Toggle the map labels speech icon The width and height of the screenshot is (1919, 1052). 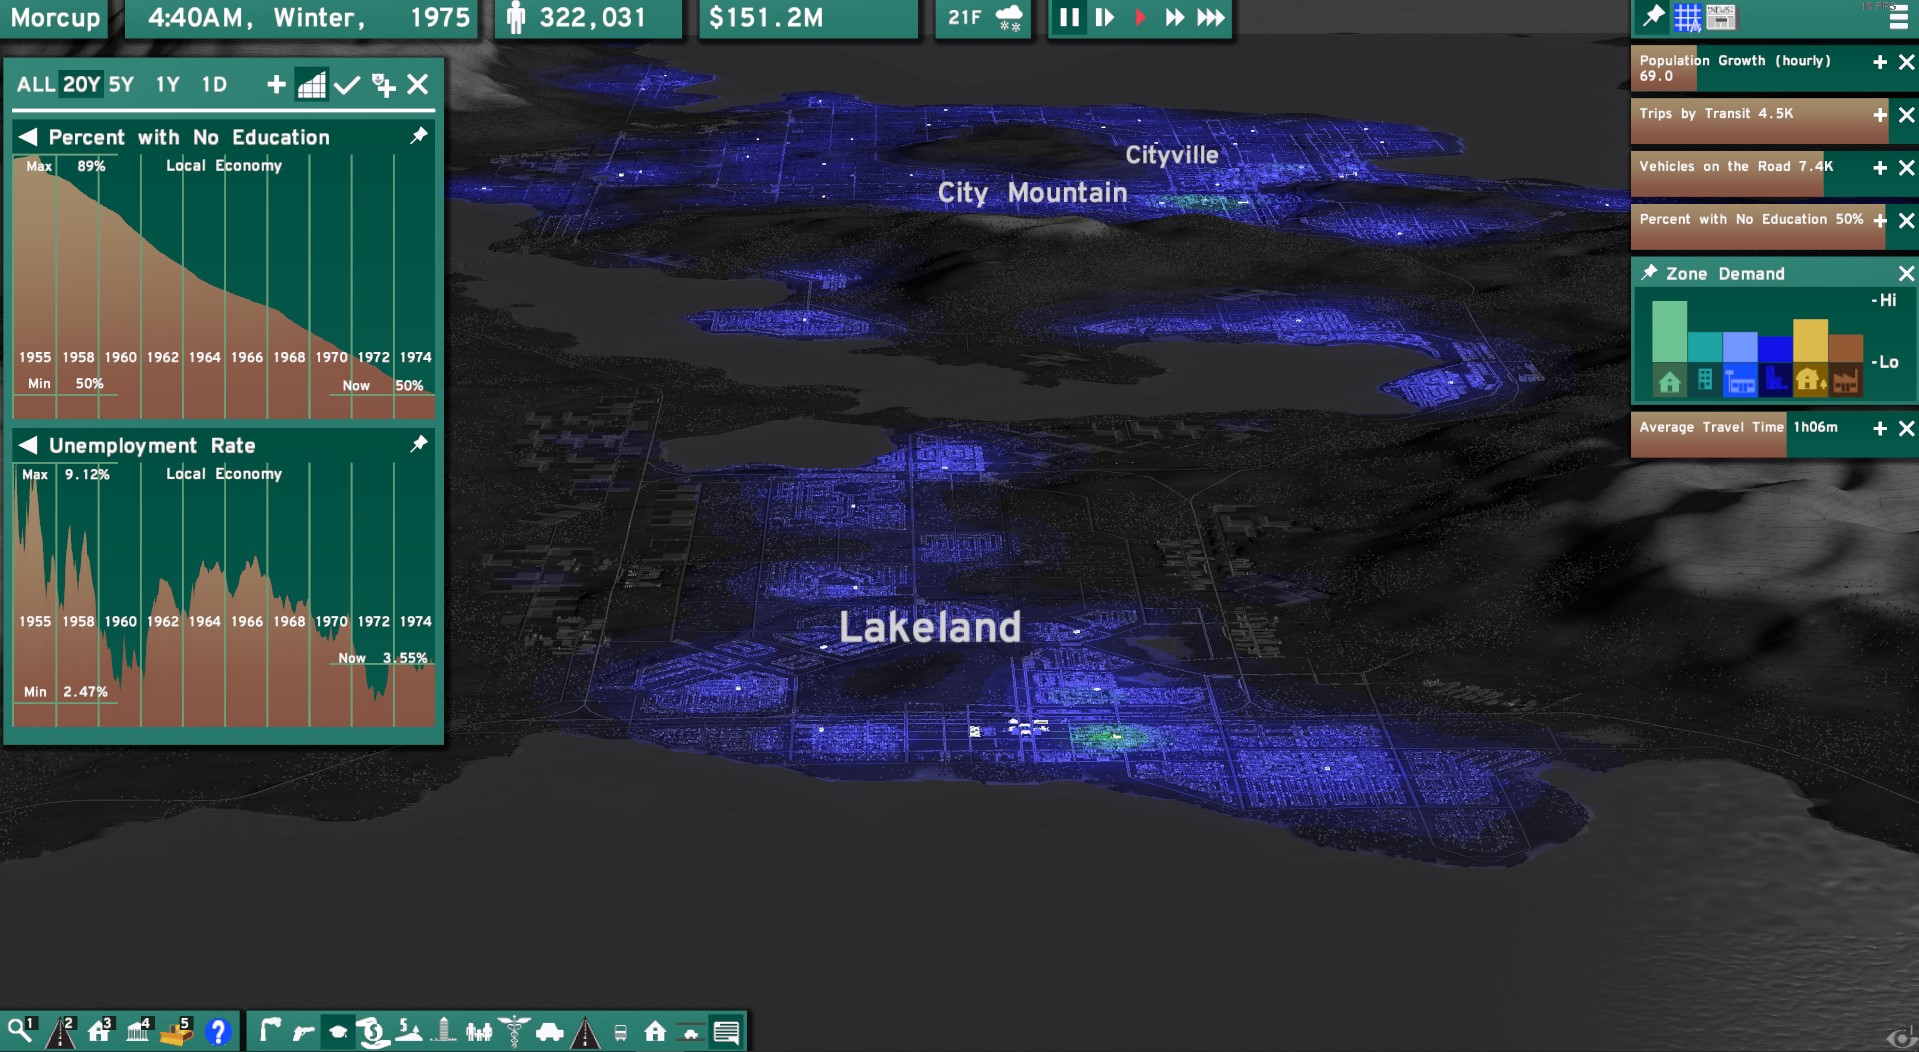pyautogui.click(x=726, y=1031)
